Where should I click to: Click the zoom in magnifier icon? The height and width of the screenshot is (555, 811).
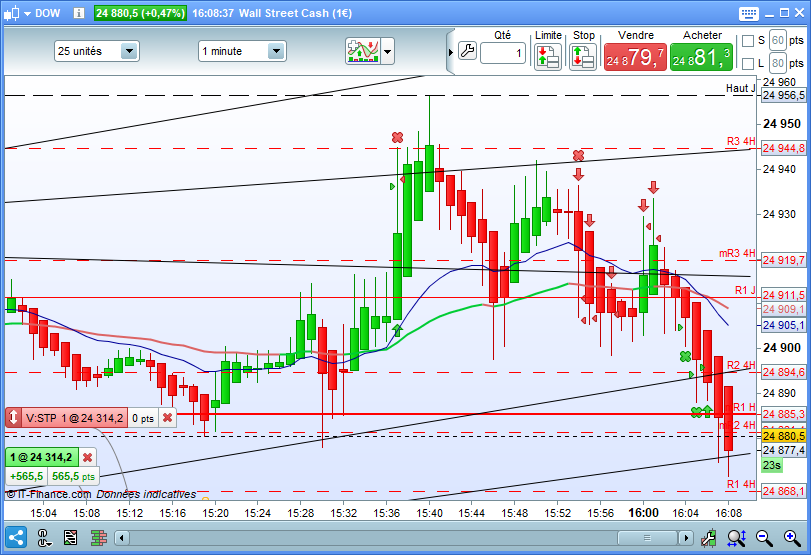[792, 538]
